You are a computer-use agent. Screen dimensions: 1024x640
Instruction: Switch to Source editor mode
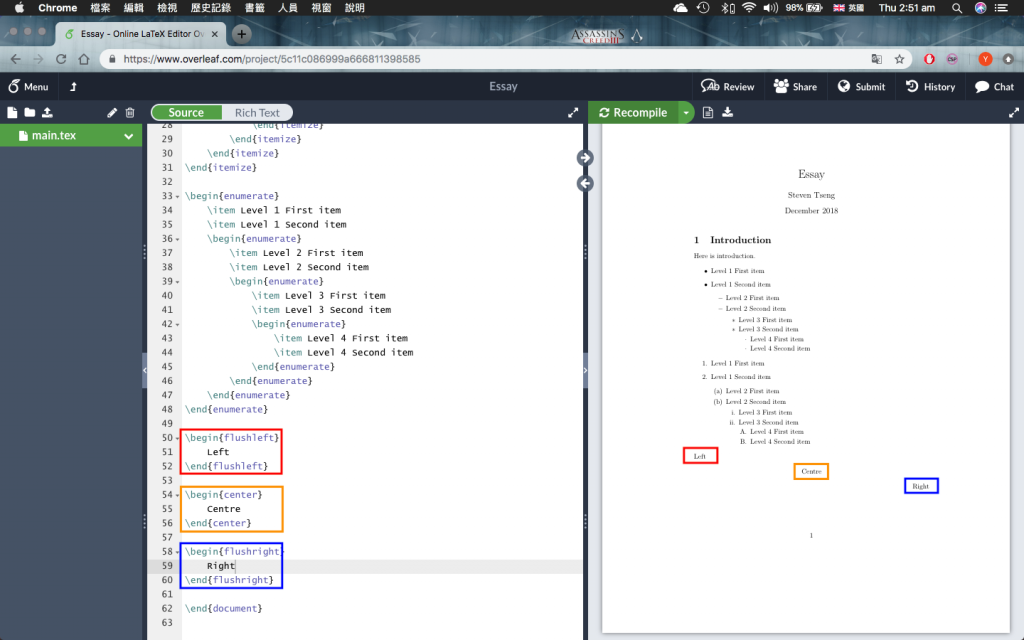tap(186, 112)
